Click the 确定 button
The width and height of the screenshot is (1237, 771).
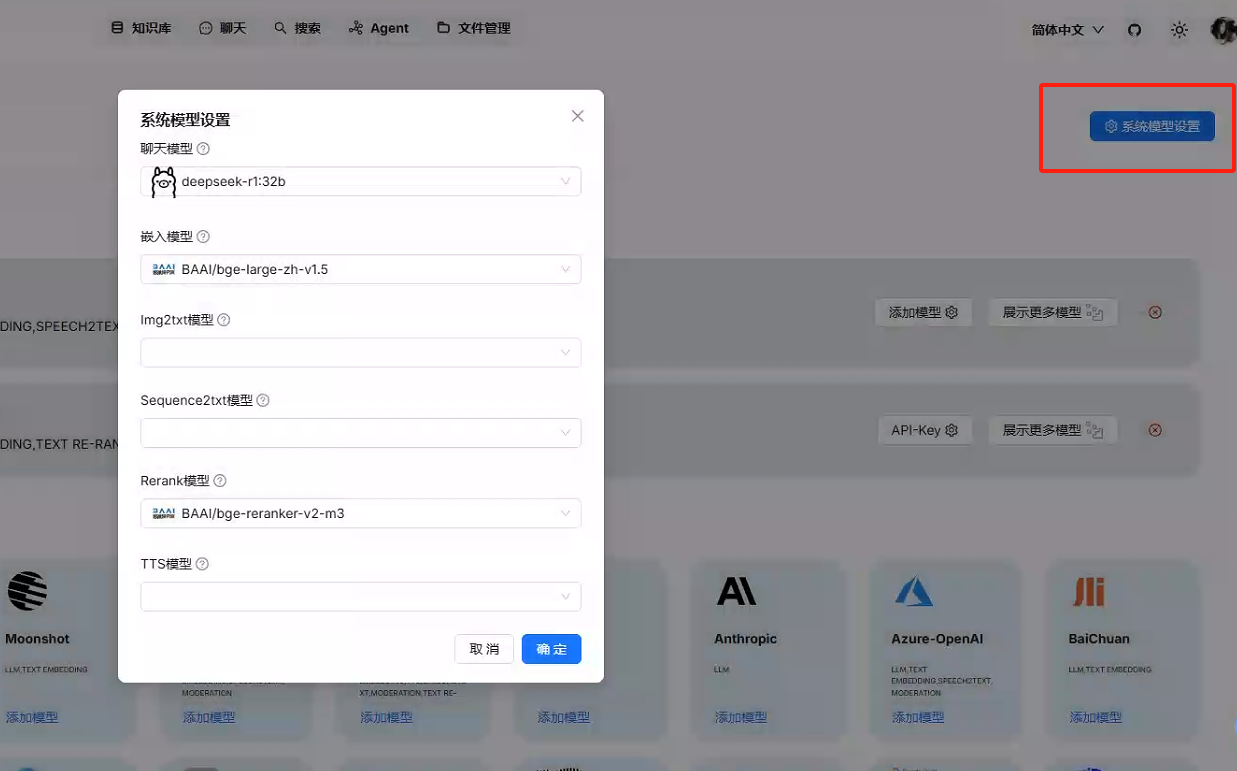click(551, 649)
